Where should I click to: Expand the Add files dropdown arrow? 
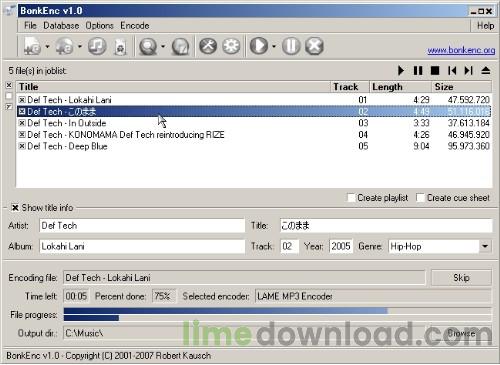tap(79, 46)
